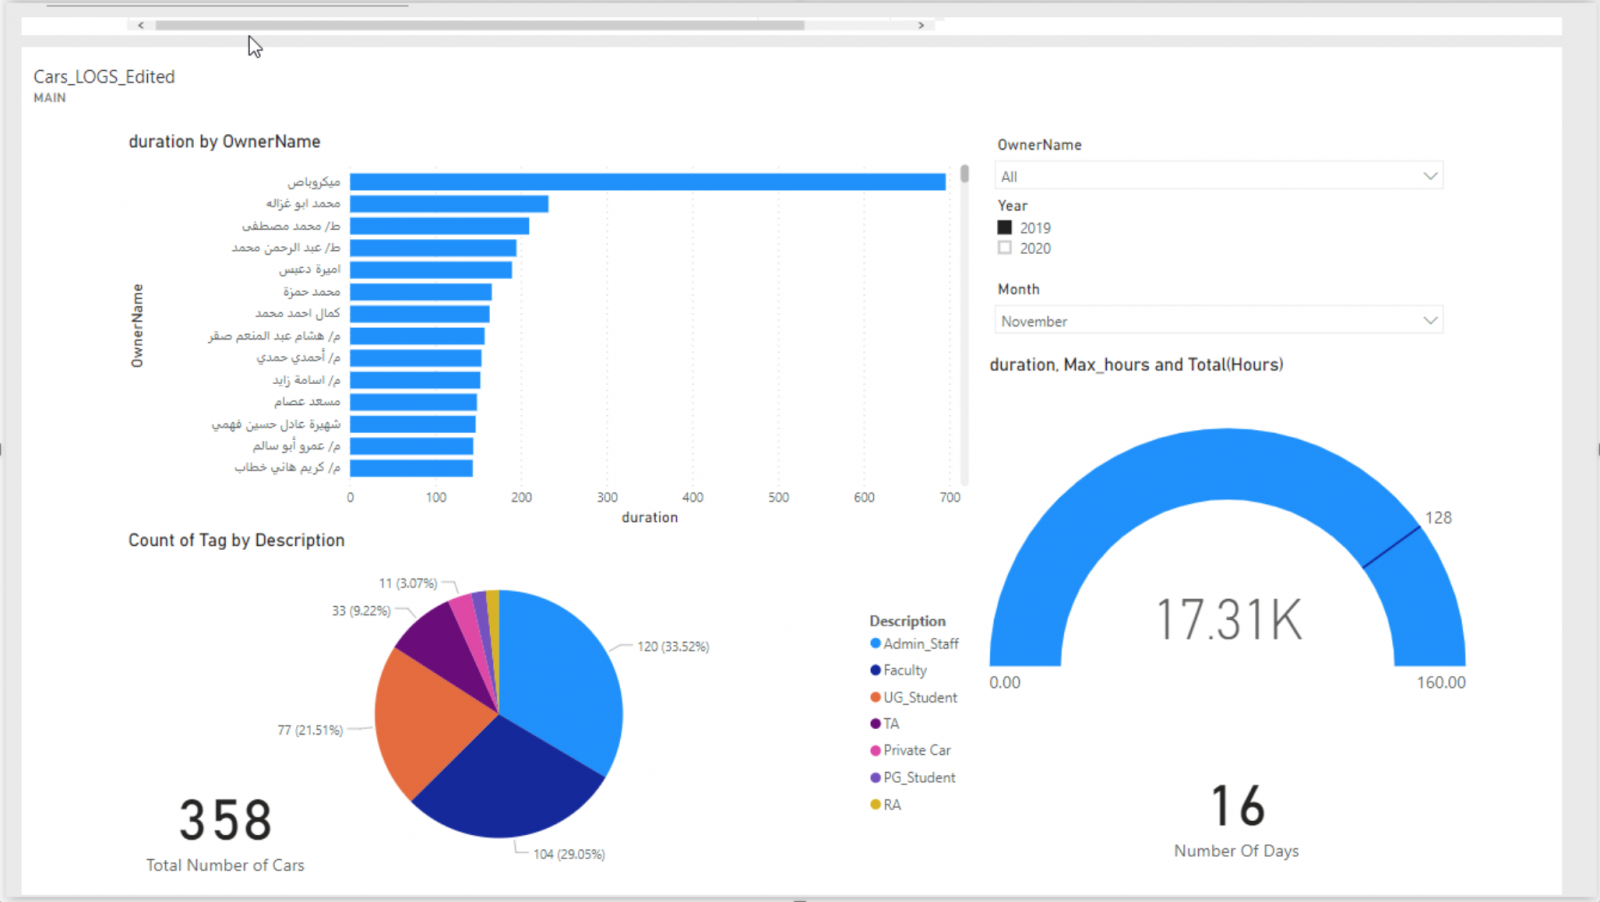Click the bar chart's vertical scrollbar thumb
1600x902 pixels.
coord(964,174)
